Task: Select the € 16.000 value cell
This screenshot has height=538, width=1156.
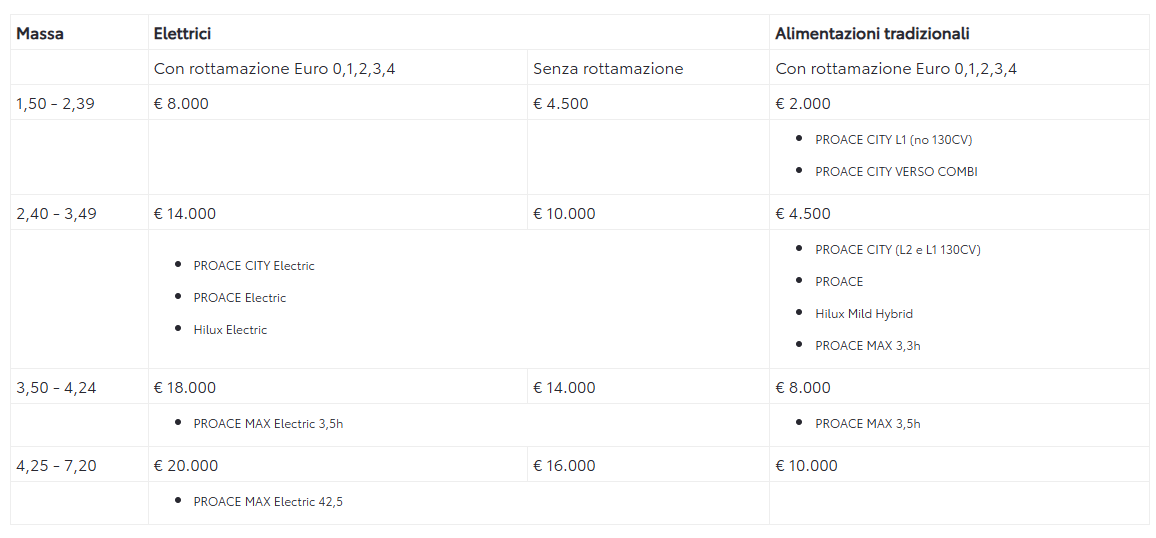Action: point(564,466)
